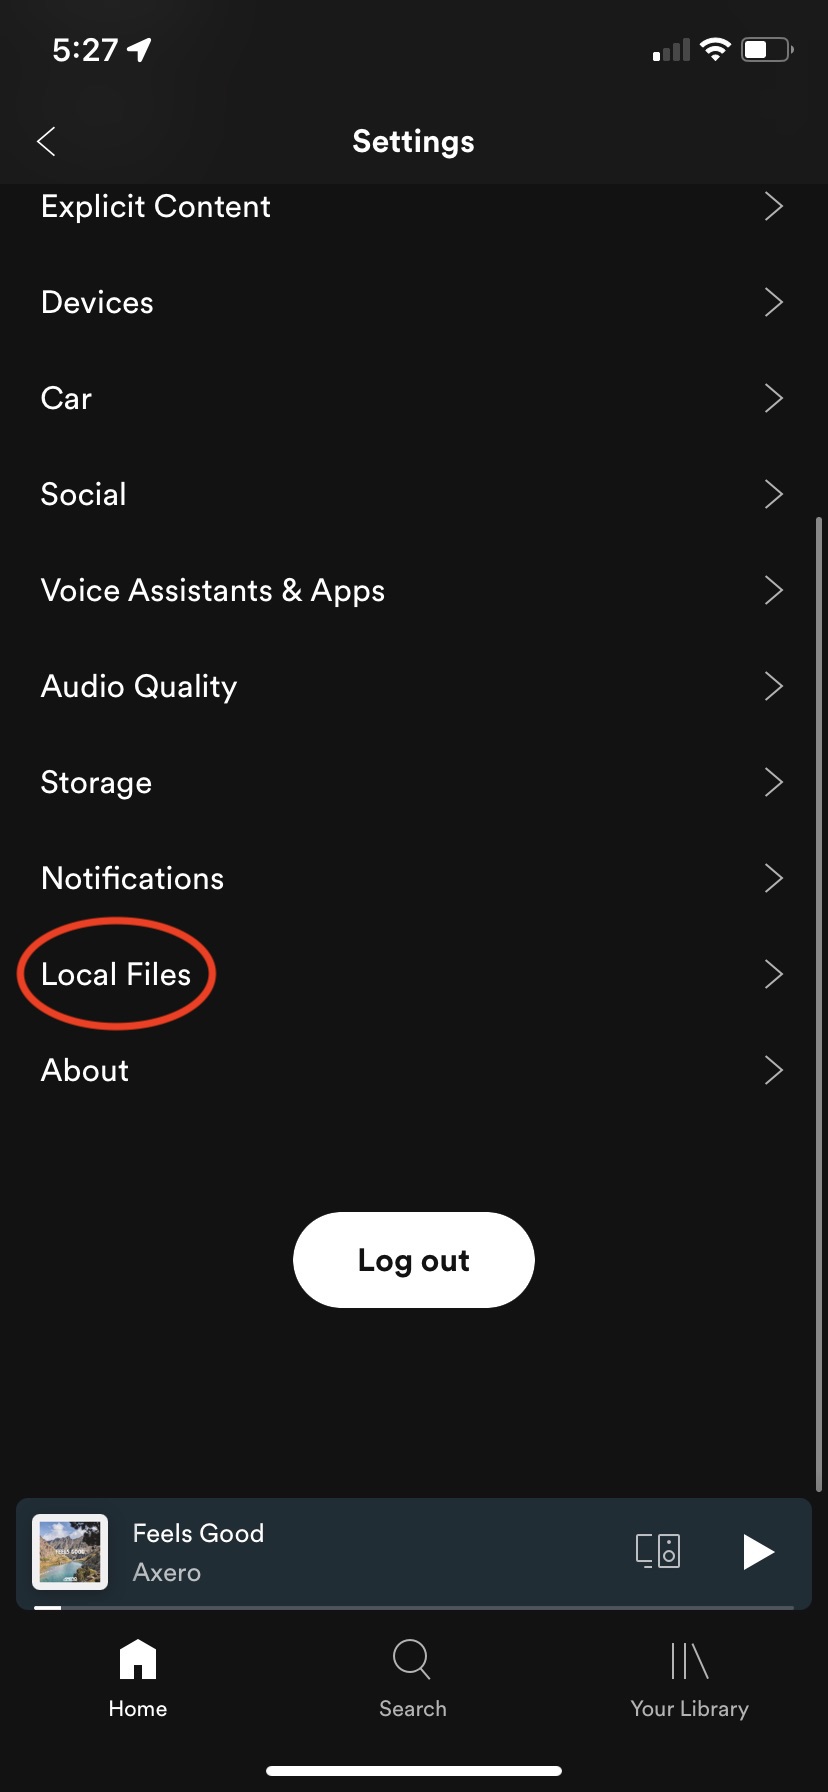Image resolution: width=828 pixels, height=1792 pixels.
Task: Select the Explicit Content menu item
Action: pyautogui.click(x=156, y=207)
